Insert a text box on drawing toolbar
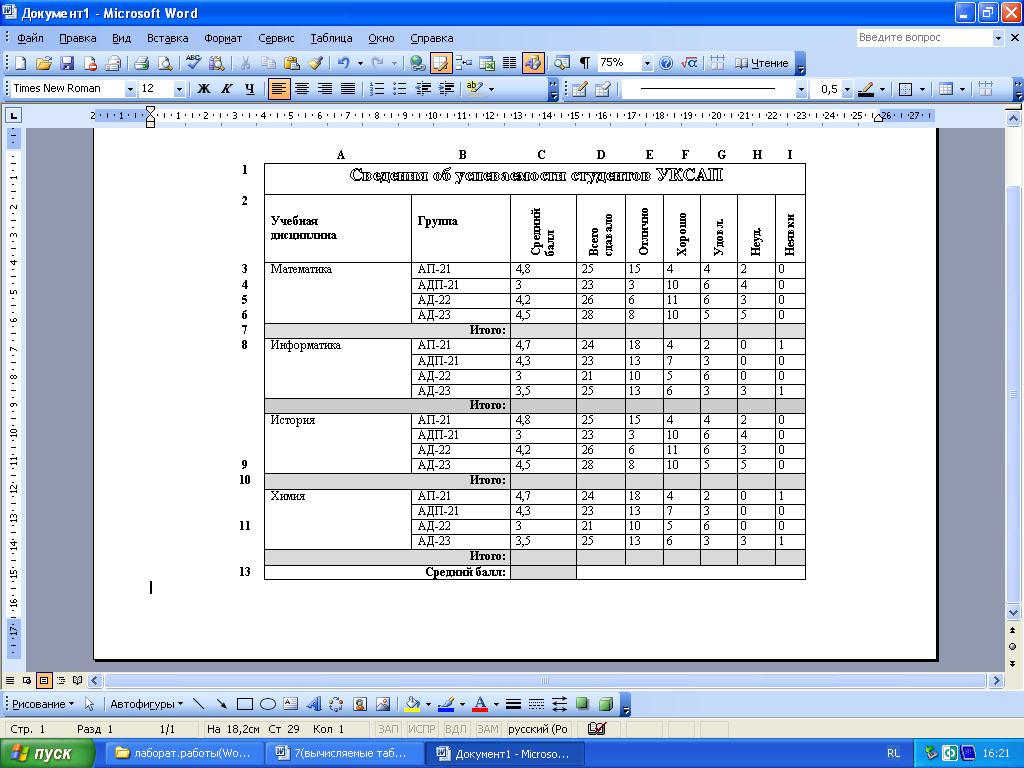Screen dimensions: 1024x768 (x=291, y=704)
